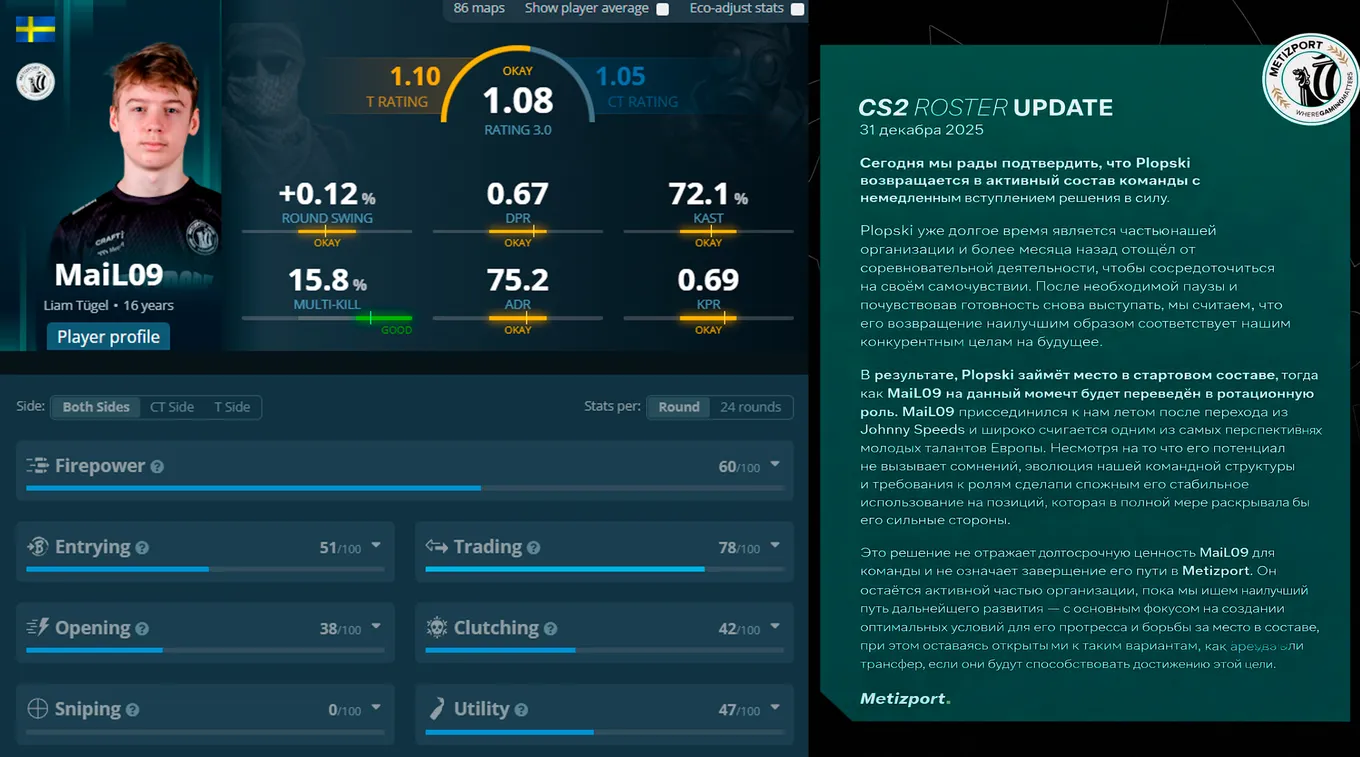
Task: Click the Utility grenade icon
Action: coord(437,709)
